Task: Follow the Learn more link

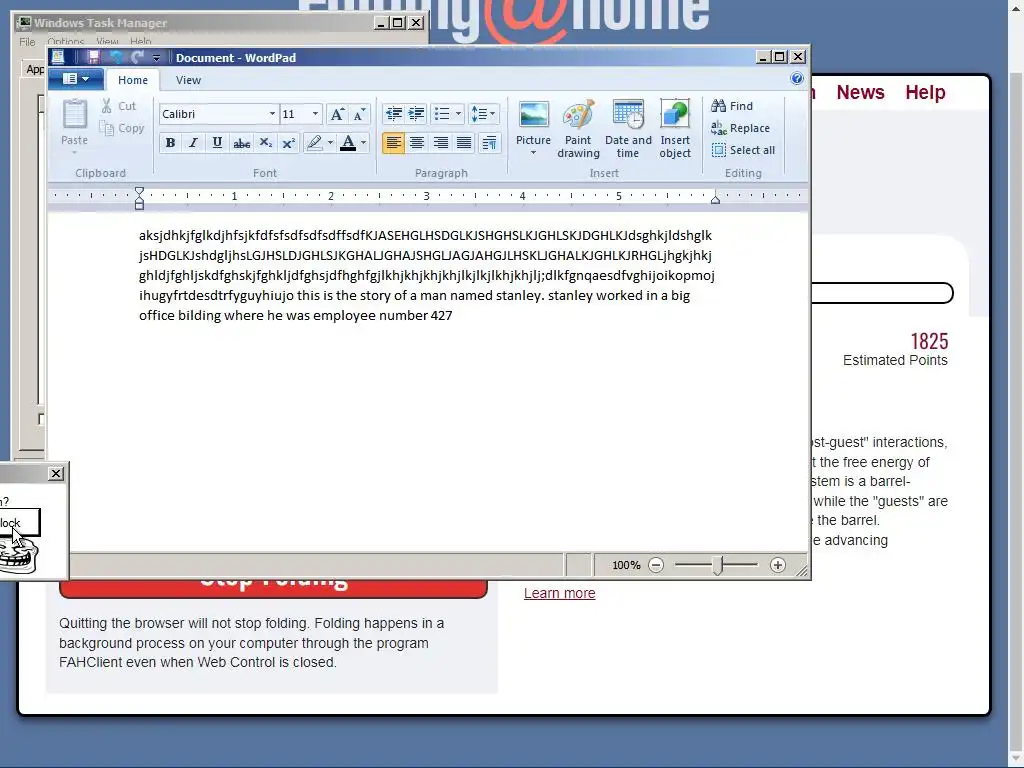Action: pos(560,593)
